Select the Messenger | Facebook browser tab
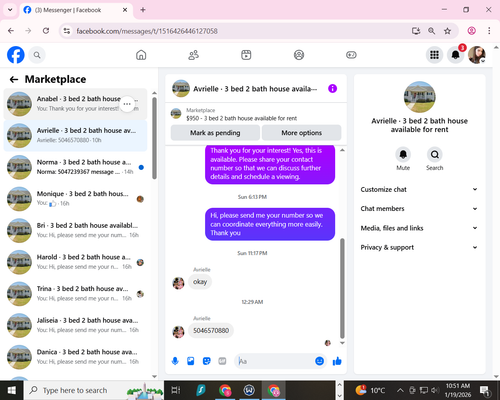The height and width of the screenshot is (400, 500). click(76, 10)
